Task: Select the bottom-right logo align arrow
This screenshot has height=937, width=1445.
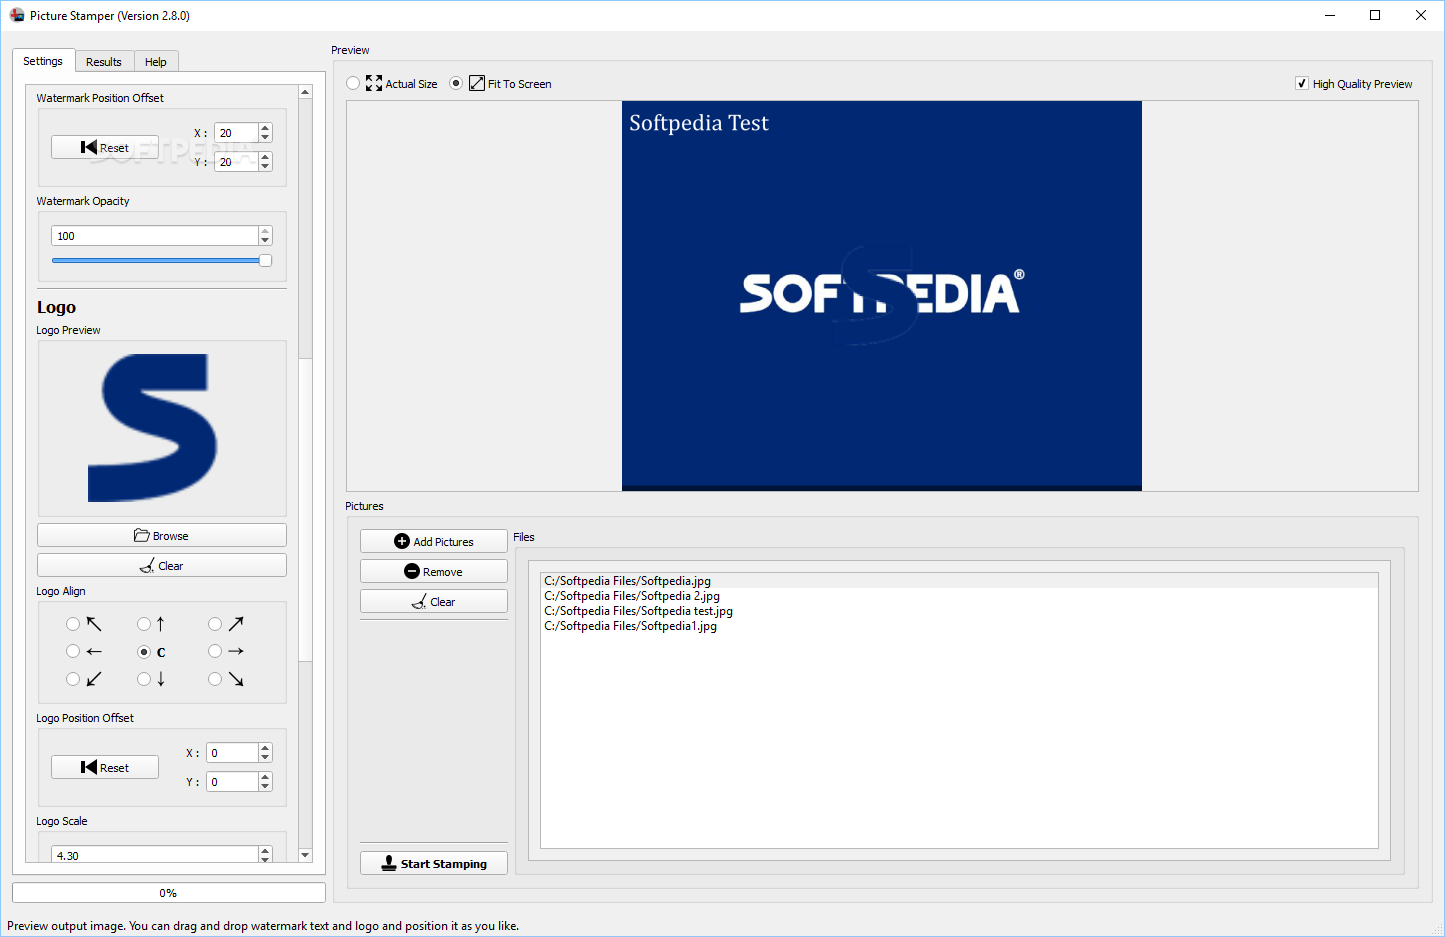Action: pyautogui.click(x=215, y=679)
